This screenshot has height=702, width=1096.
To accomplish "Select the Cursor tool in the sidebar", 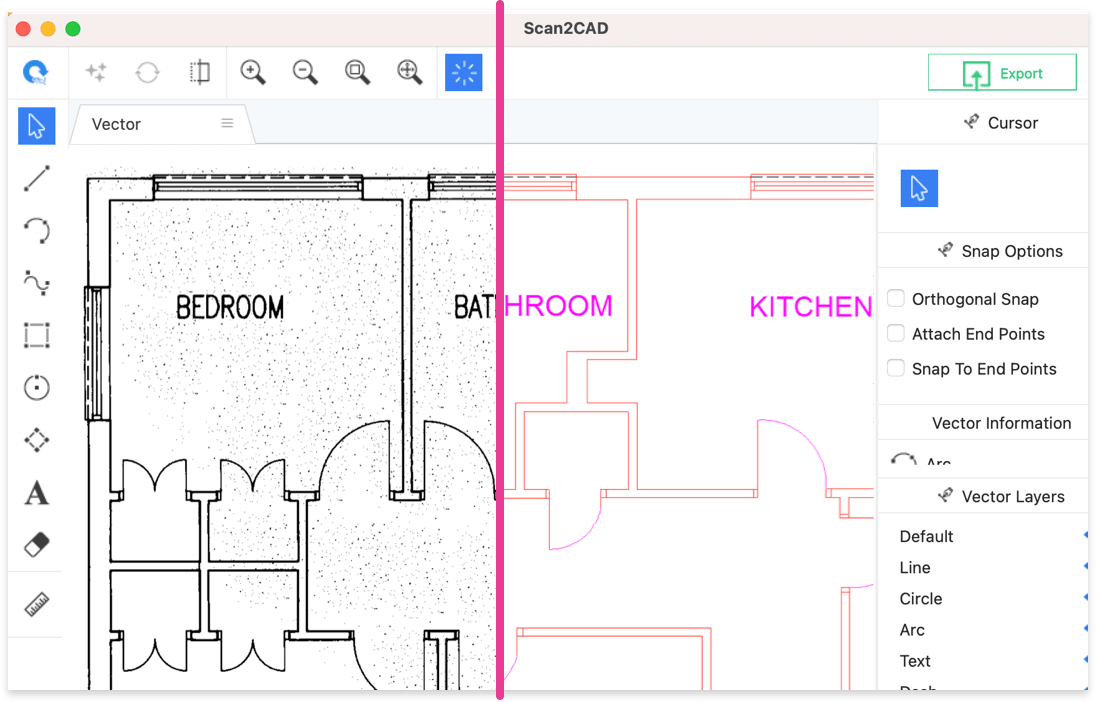I will coord(919,188).
